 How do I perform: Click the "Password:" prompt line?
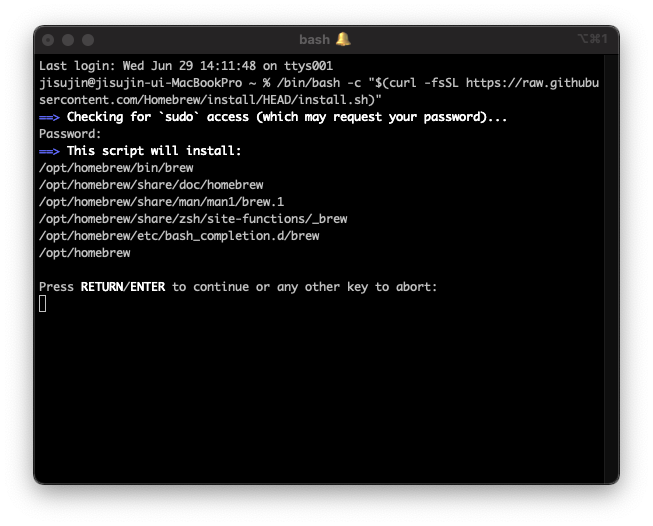coord(70,134)
